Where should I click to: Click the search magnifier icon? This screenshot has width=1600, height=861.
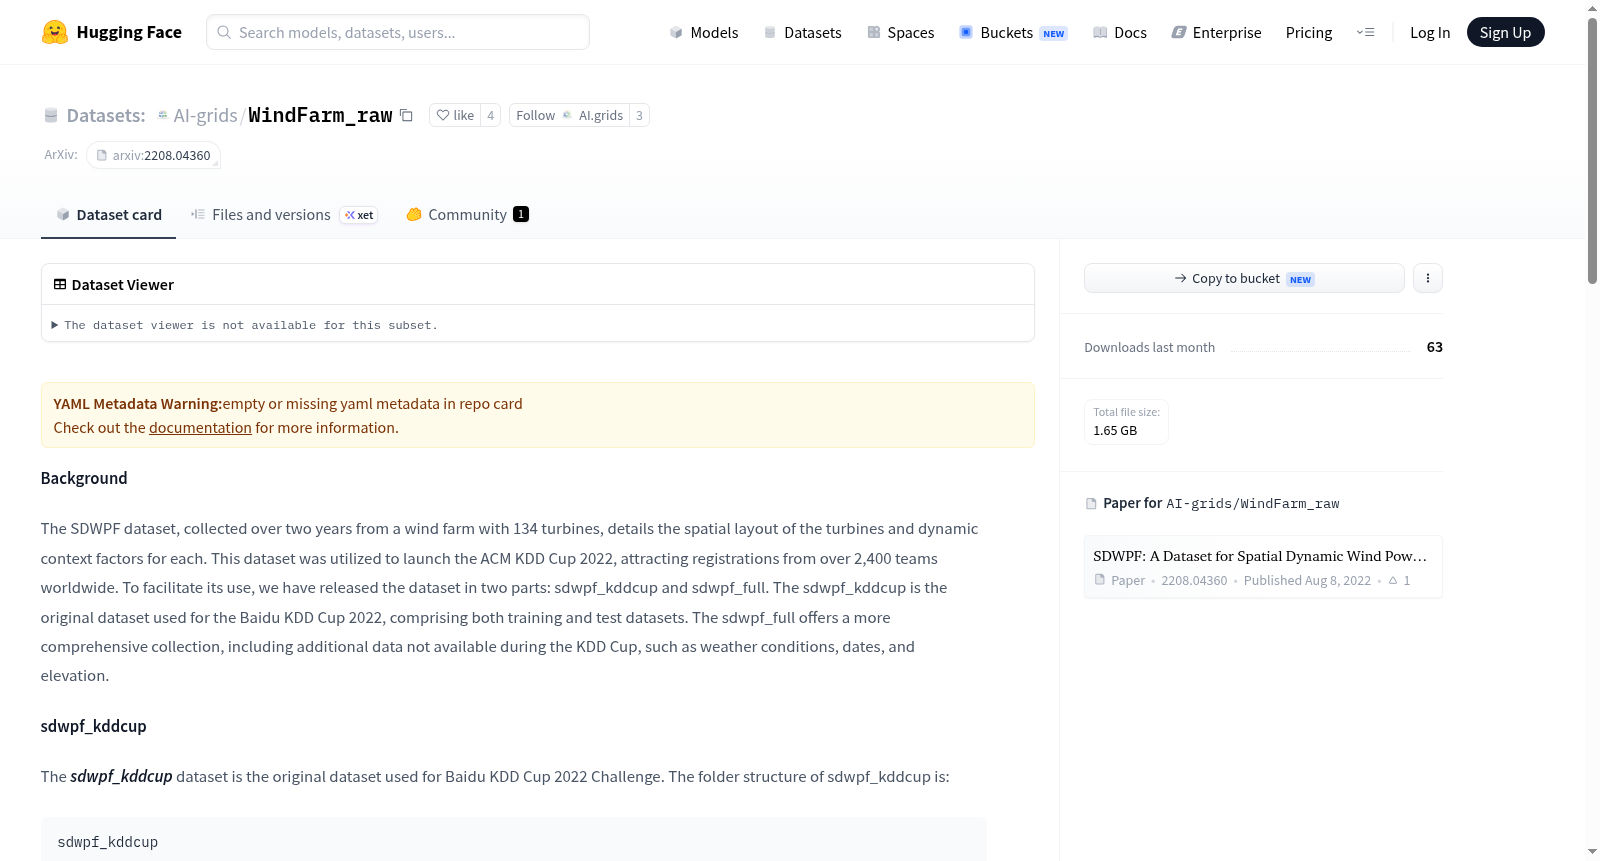[x=224, y=32]
